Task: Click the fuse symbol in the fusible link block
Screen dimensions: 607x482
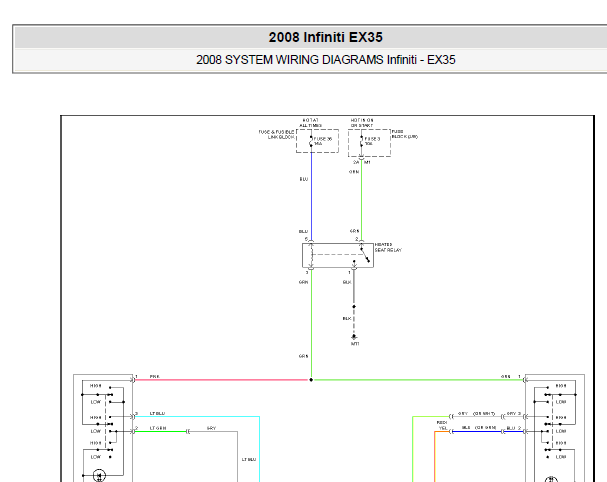Action: tap(311, 141)
